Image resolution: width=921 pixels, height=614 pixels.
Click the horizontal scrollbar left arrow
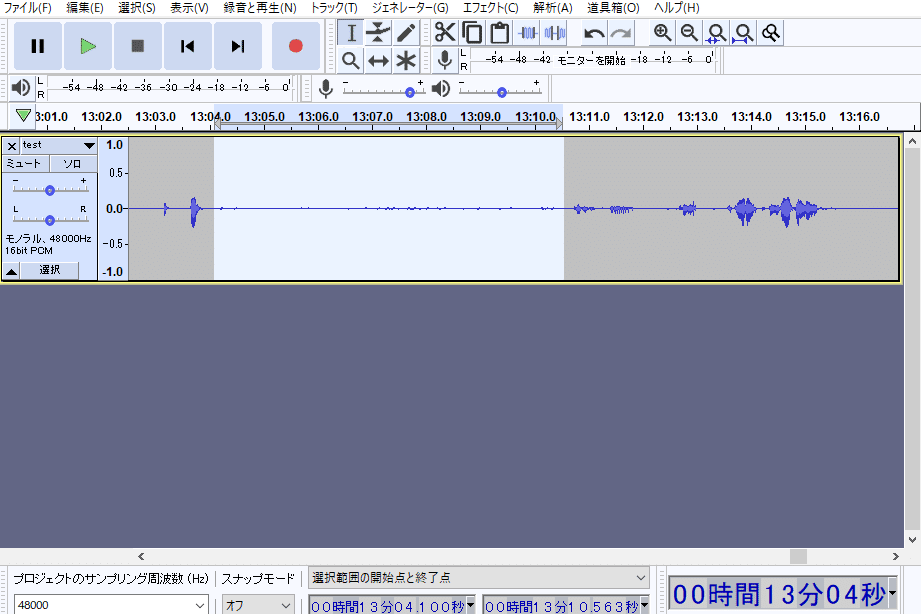[141, 556]
